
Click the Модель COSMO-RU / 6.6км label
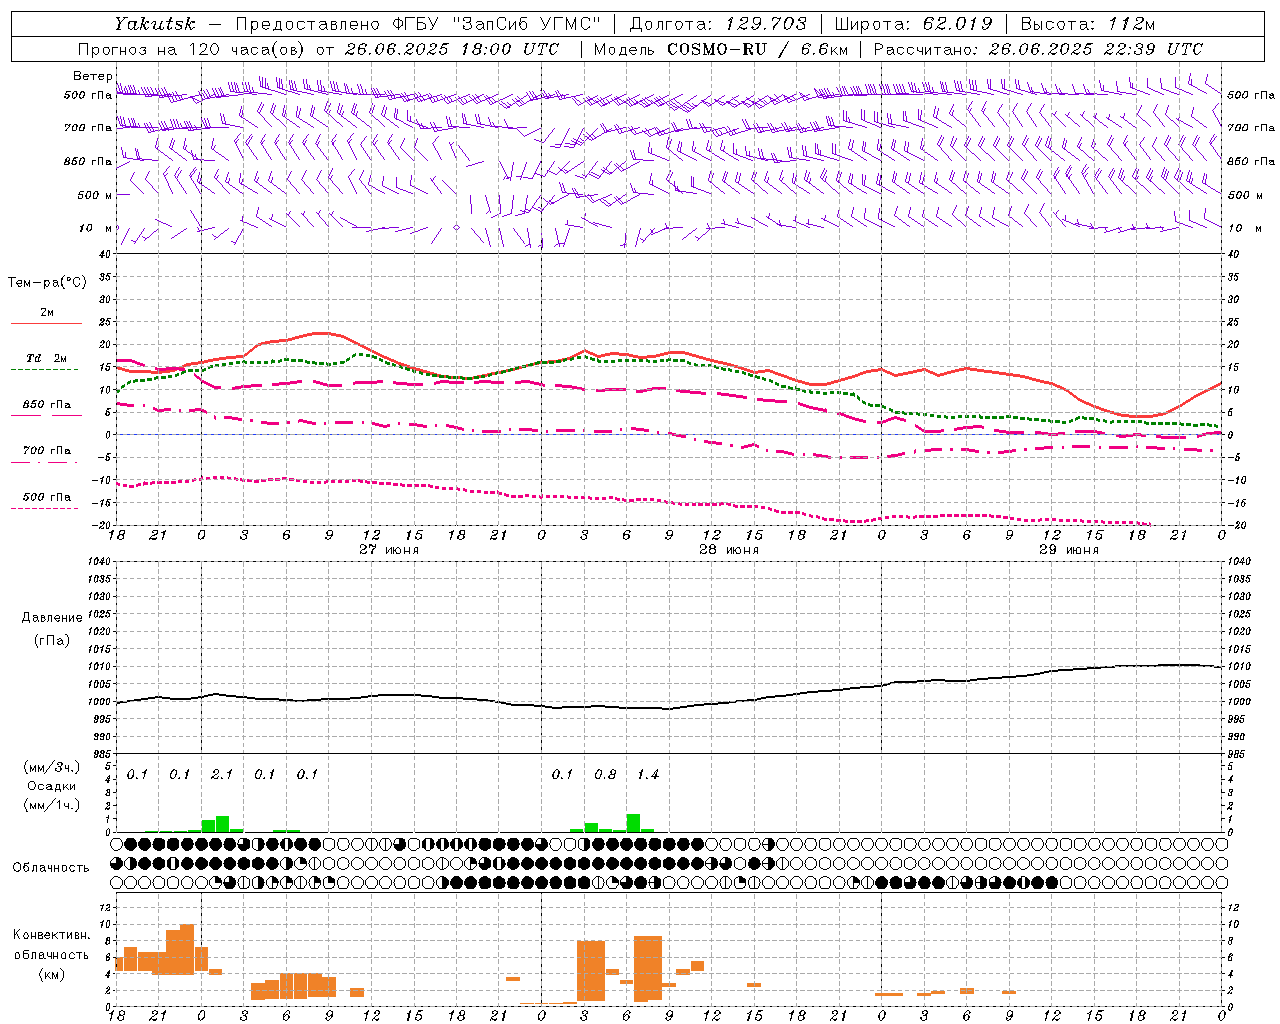point(720,49)
